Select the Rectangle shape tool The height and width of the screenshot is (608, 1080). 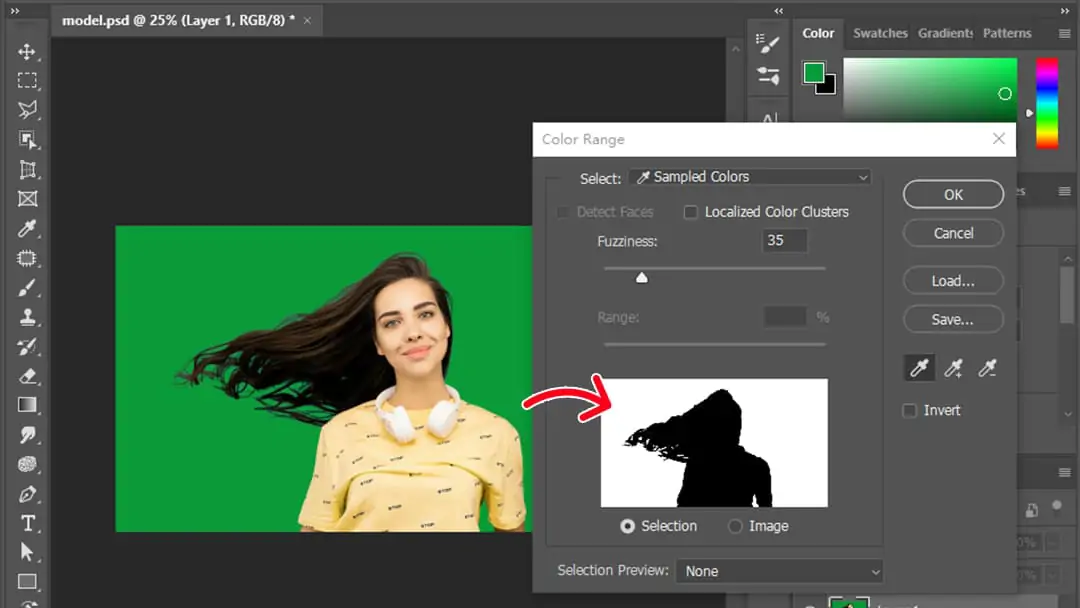27,582
